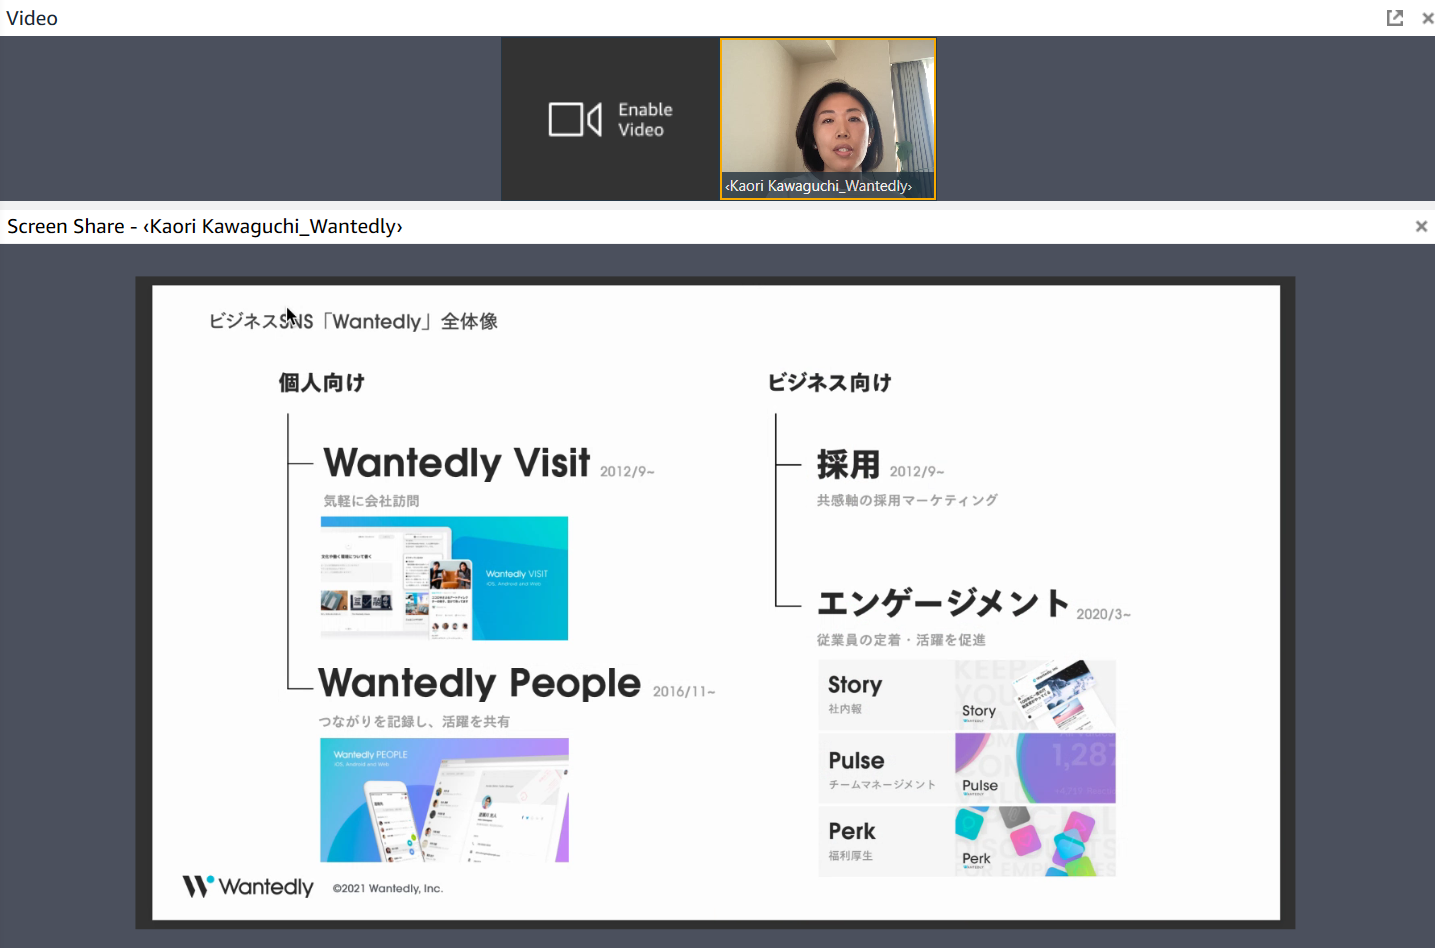The image size is (1435, 948).
Task: Click the "Wantedly People" heading
Action: tap(479, 683)
